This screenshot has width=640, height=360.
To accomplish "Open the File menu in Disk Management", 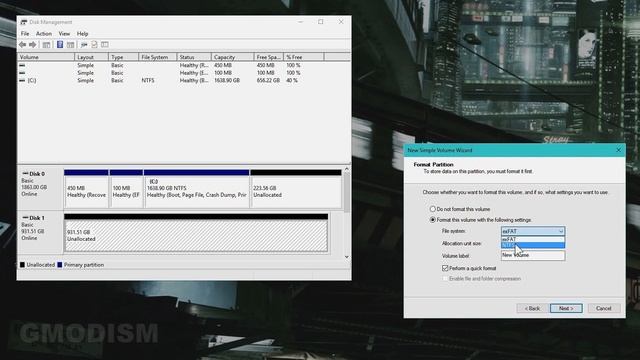I will [25, 33].
